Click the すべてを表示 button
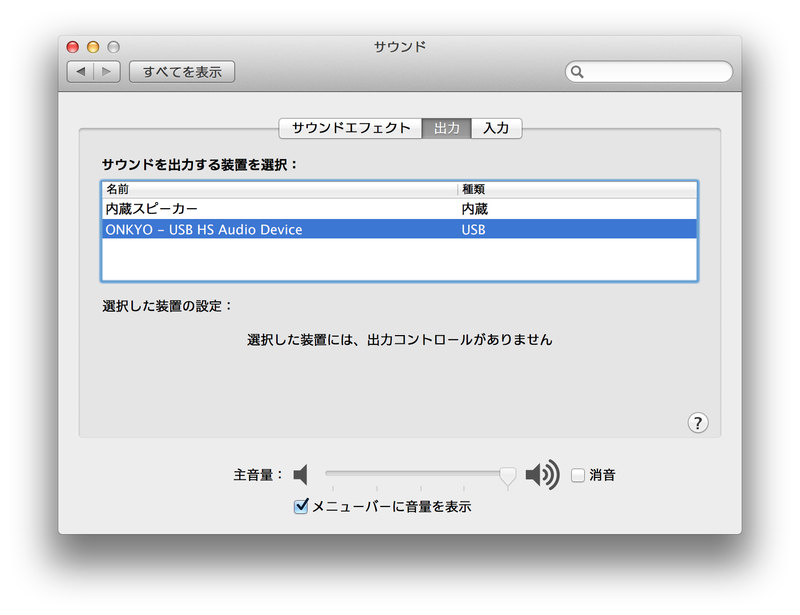This screenshot has height=615, width=800. [182, 71]
